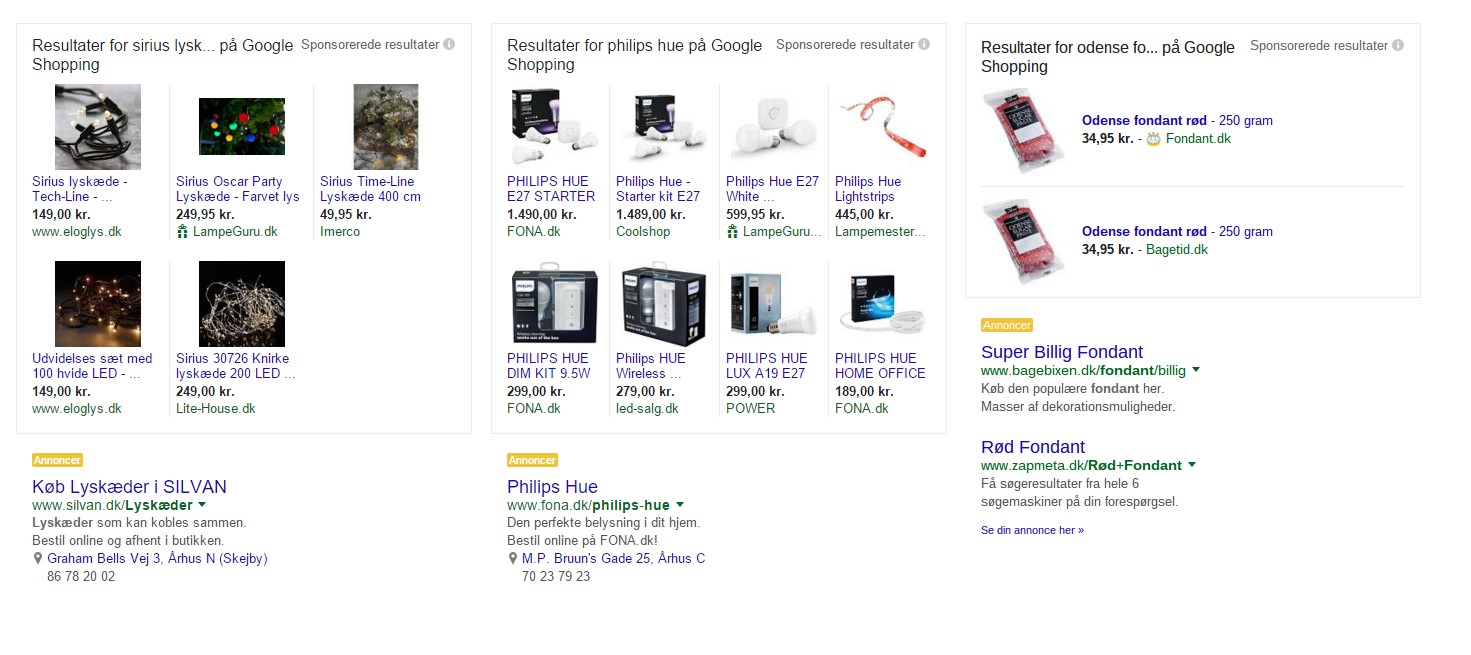Screen dimensions: 1471x655
Task: Open the Super Billig Fondant ad link
Action: pos(1061,352)
